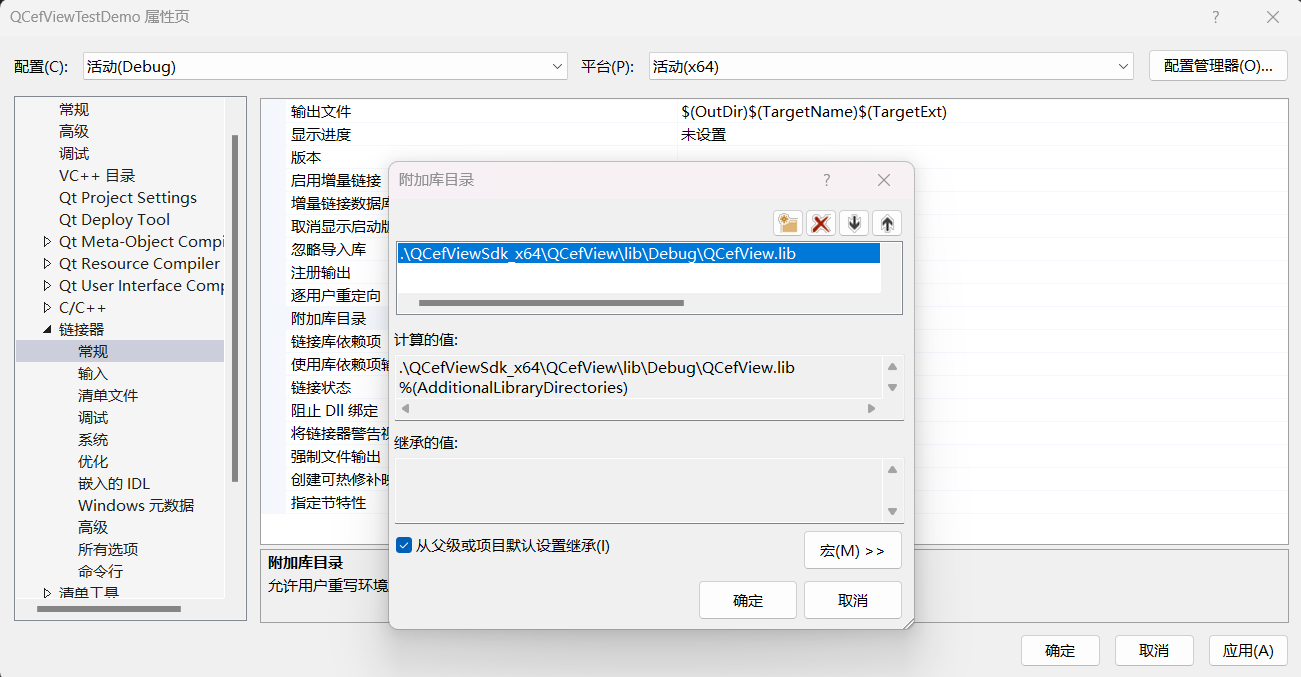The image size is (1301, 677).
Task: Click the tree panel vertical scrollbar
Action: [235, 307]
